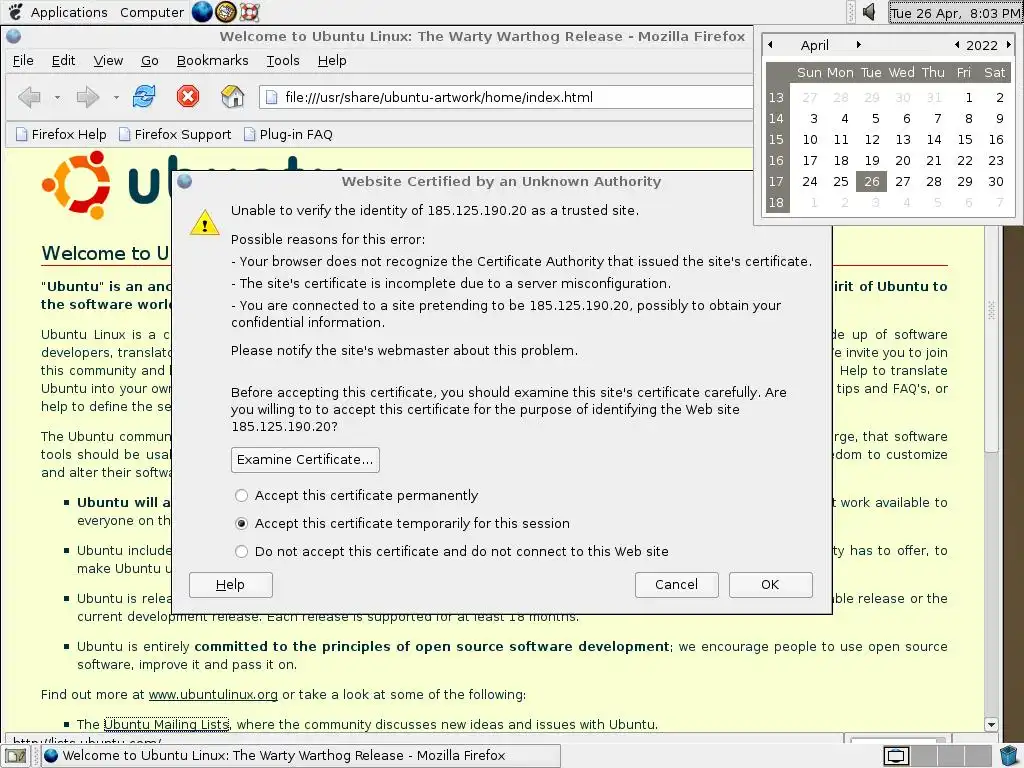
Task: Open the Edit menu
Action: [x=63, y=61]
